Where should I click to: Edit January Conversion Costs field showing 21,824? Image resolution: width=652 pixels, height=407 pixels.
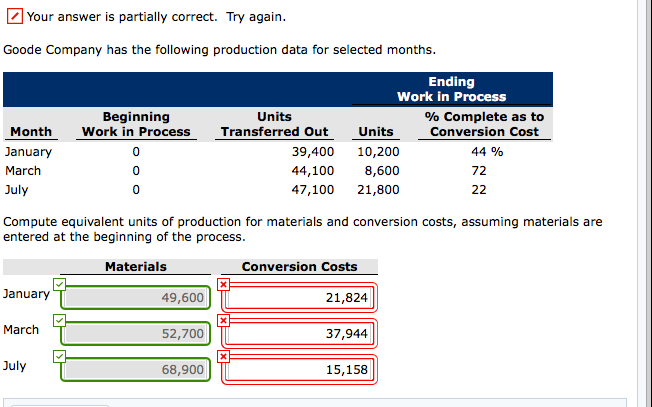(x=300, y=298)
